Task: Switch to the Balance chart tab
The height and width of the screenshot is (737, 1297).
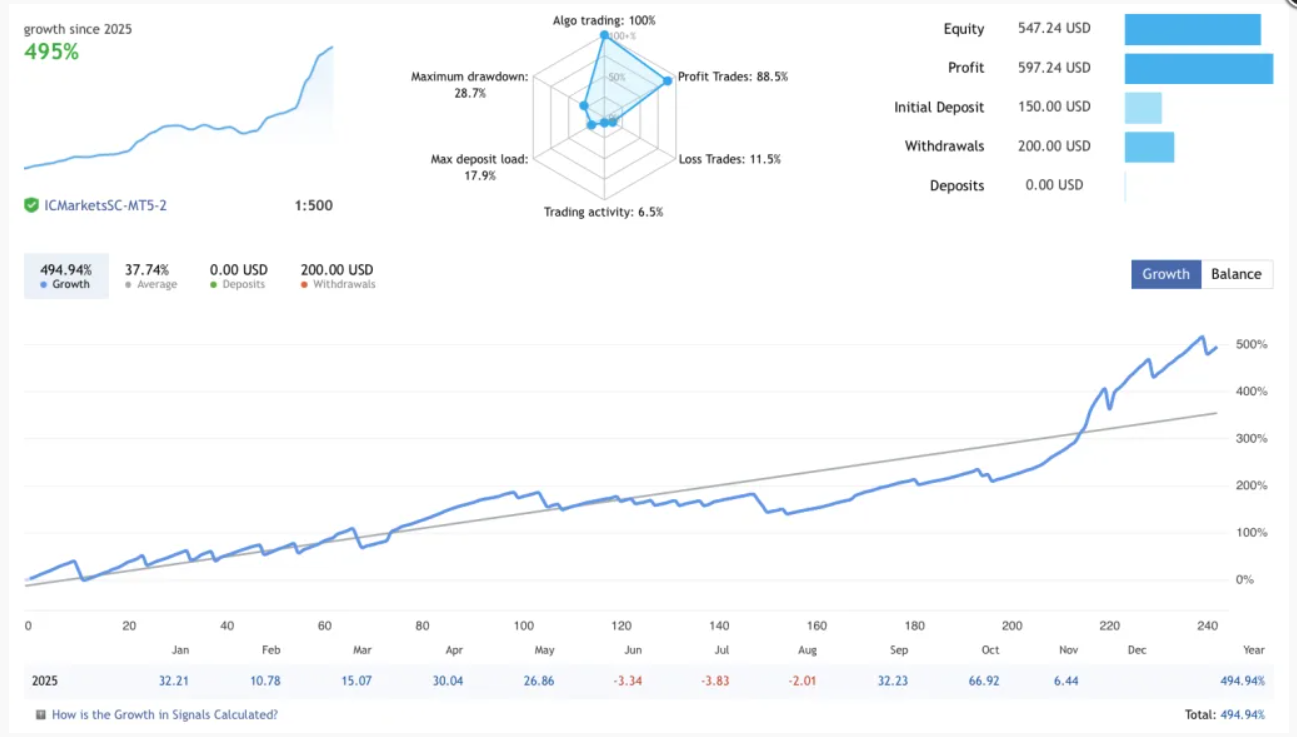Action: click(1236, 274)
